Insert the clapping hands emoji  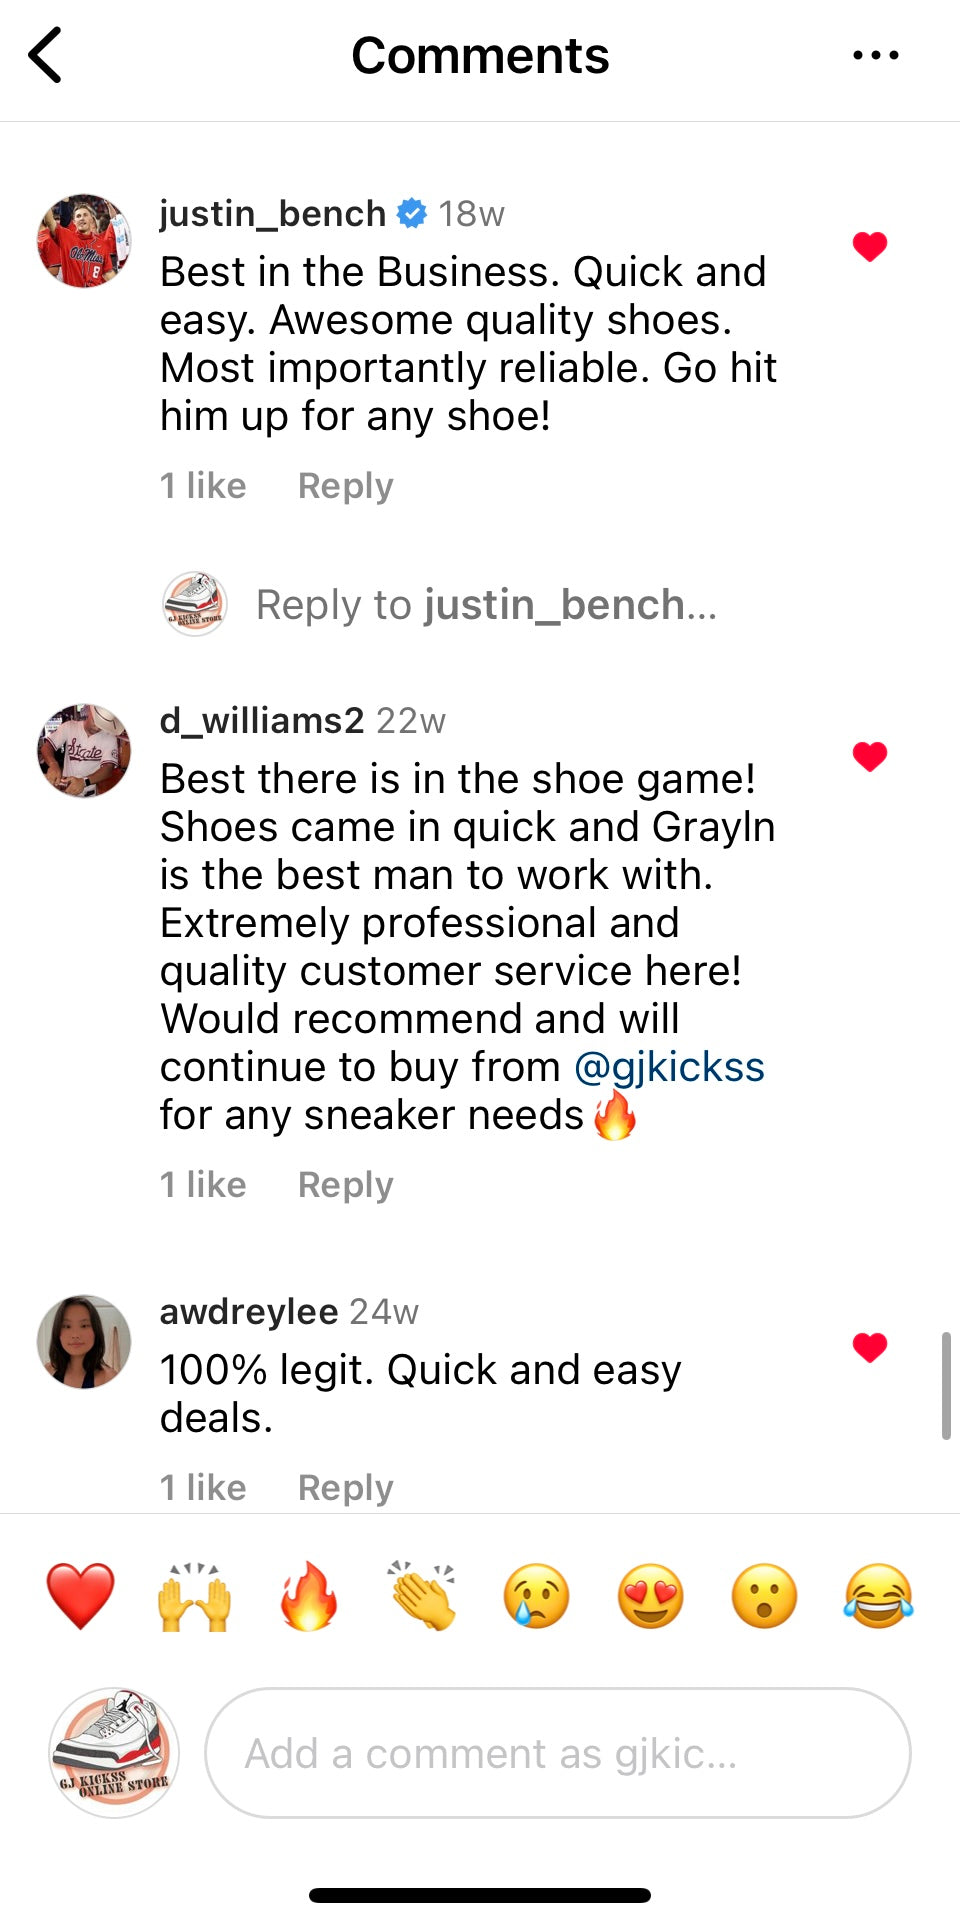click(422, 1596)
